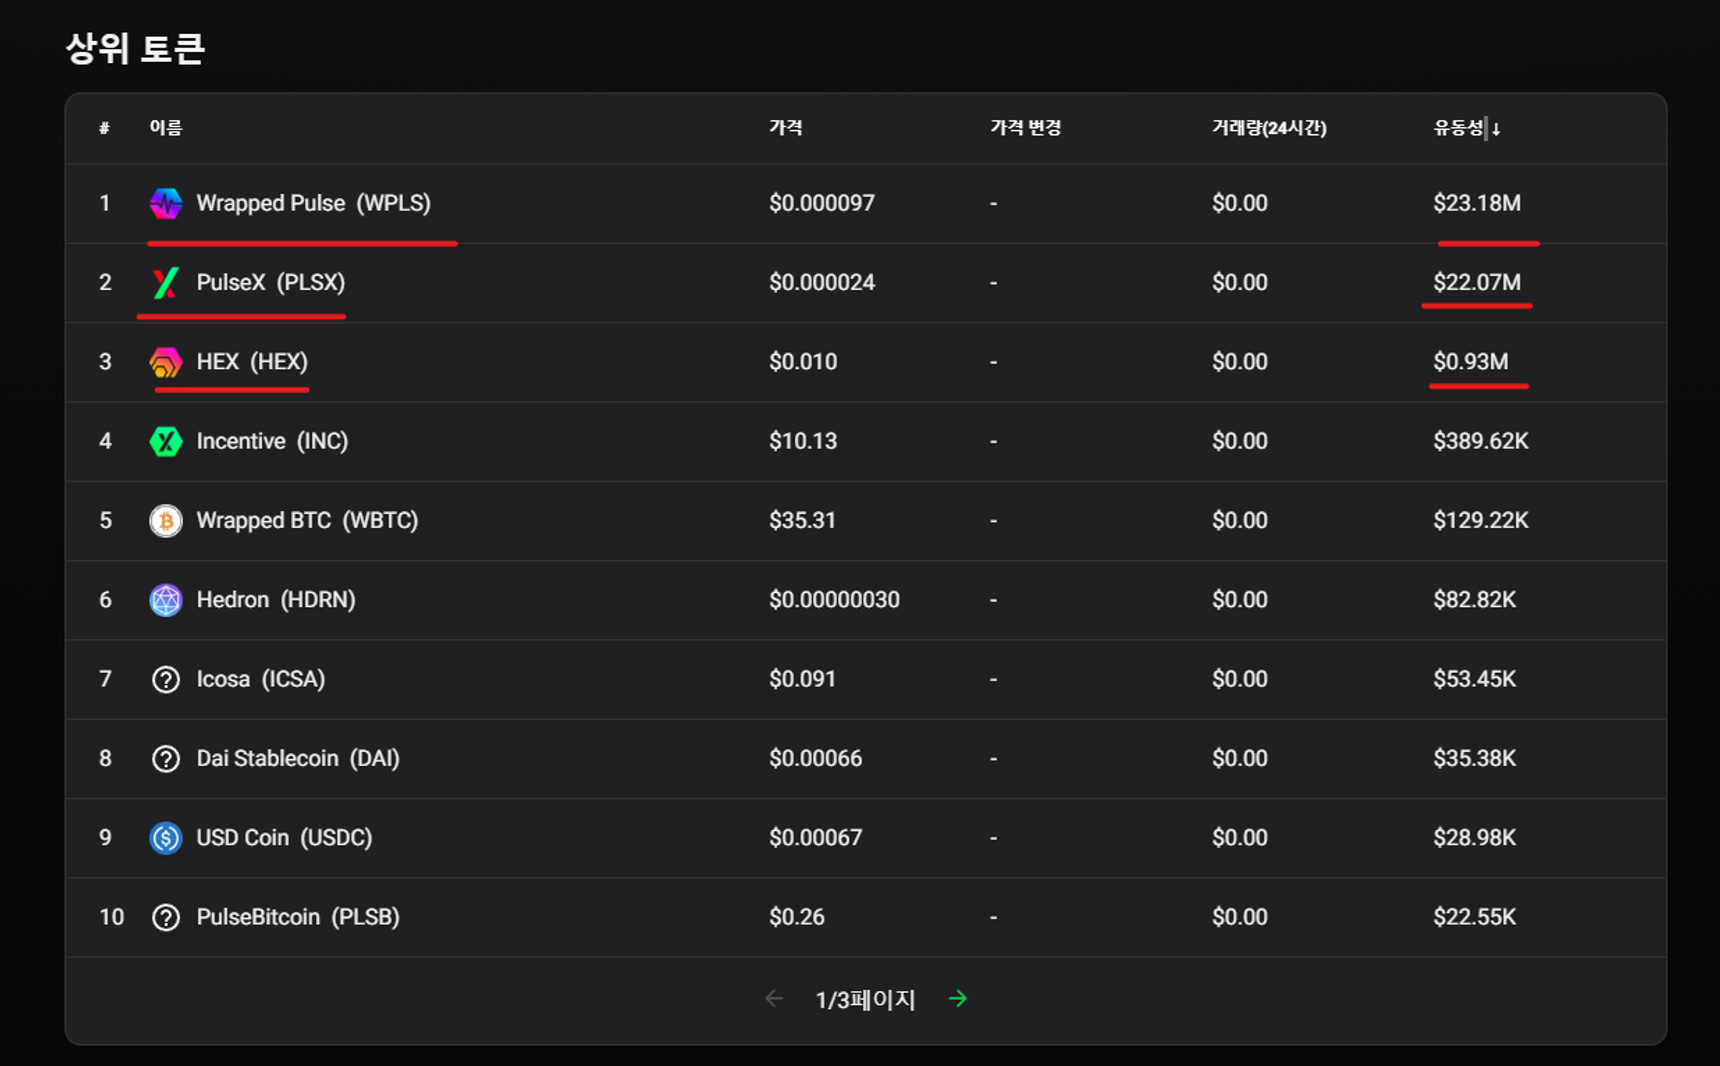Click the $0.00066 price of DAI
Viewport: 1720px width, 1066px height.
coord(815,759)
